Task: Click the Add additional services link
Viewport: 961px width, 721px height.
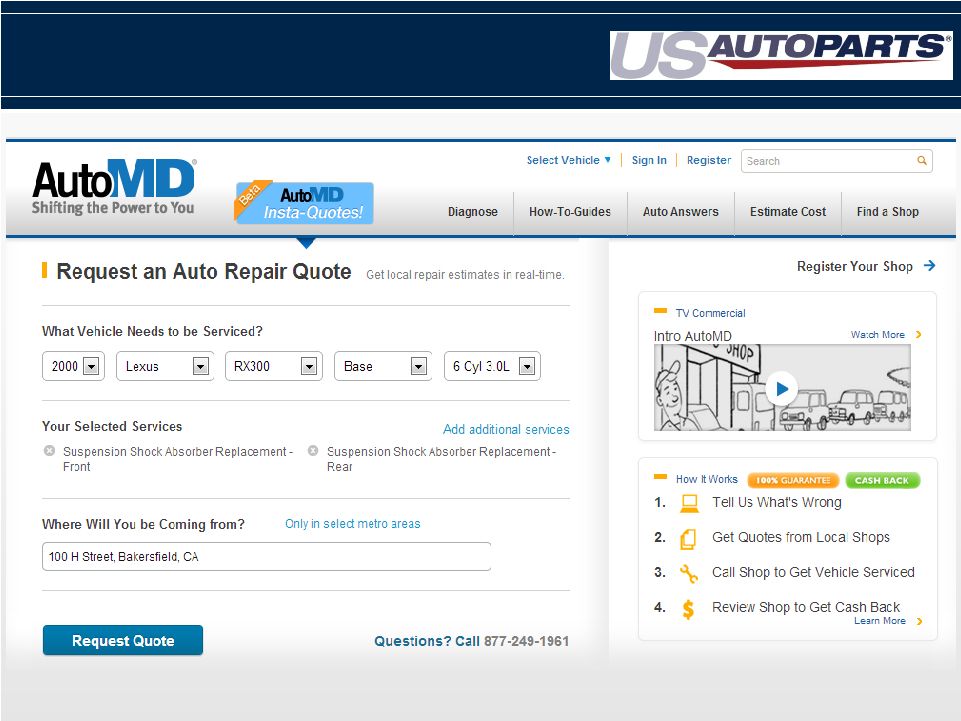Action: (x=506, y=430)
